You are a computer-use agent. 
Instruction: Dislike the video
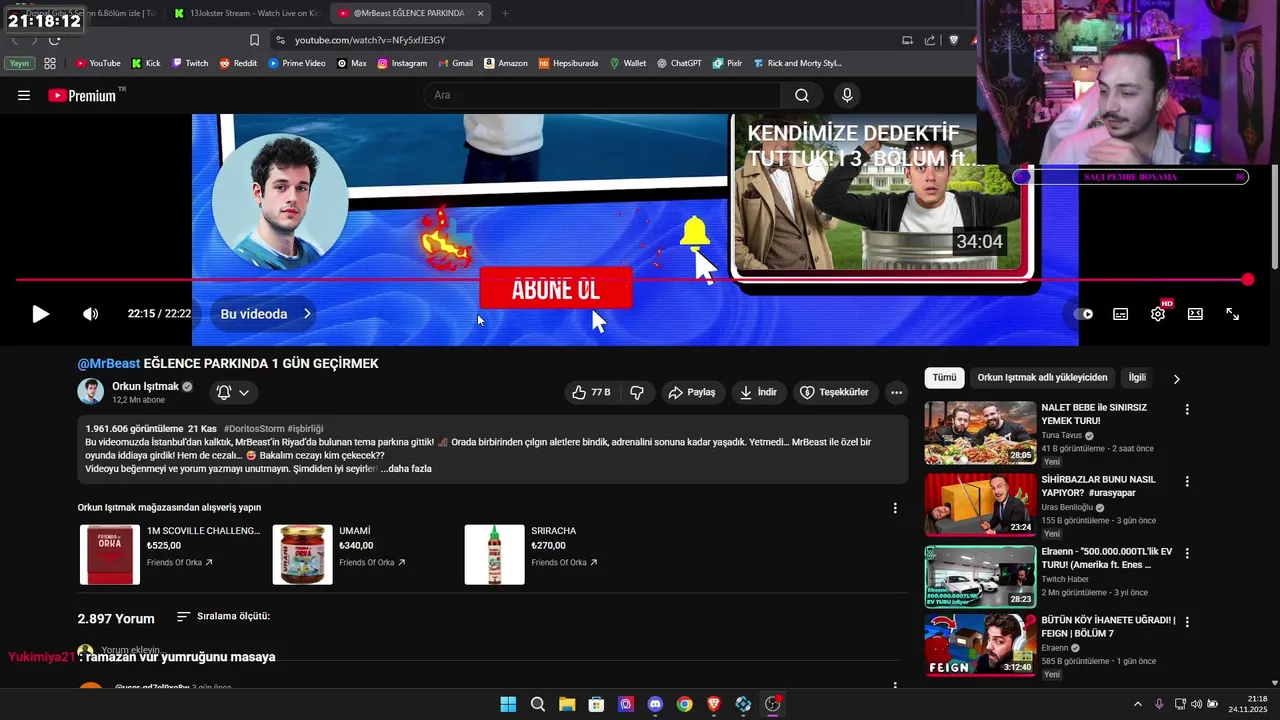(637, 392)
